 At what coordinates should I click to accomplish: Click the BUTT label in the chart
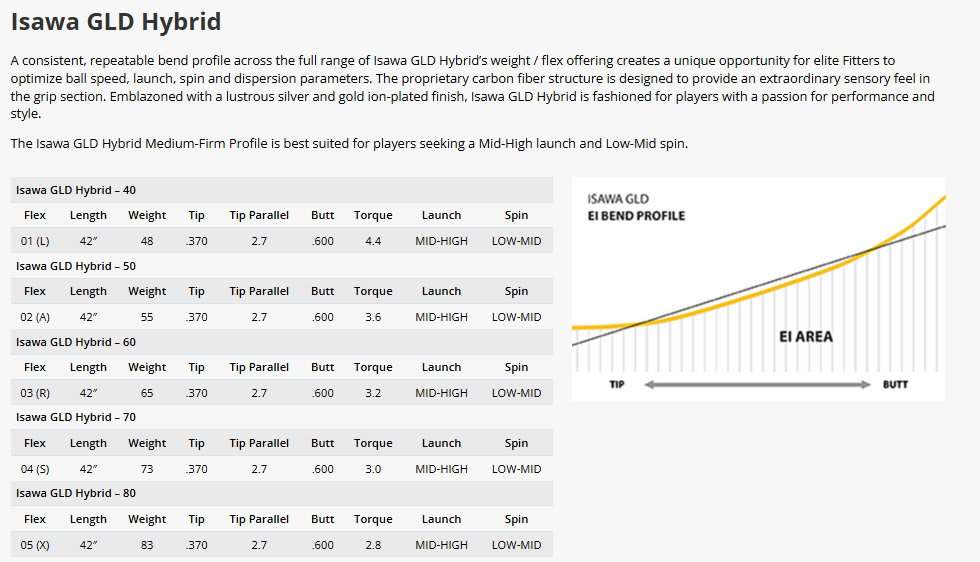[895, 384]
